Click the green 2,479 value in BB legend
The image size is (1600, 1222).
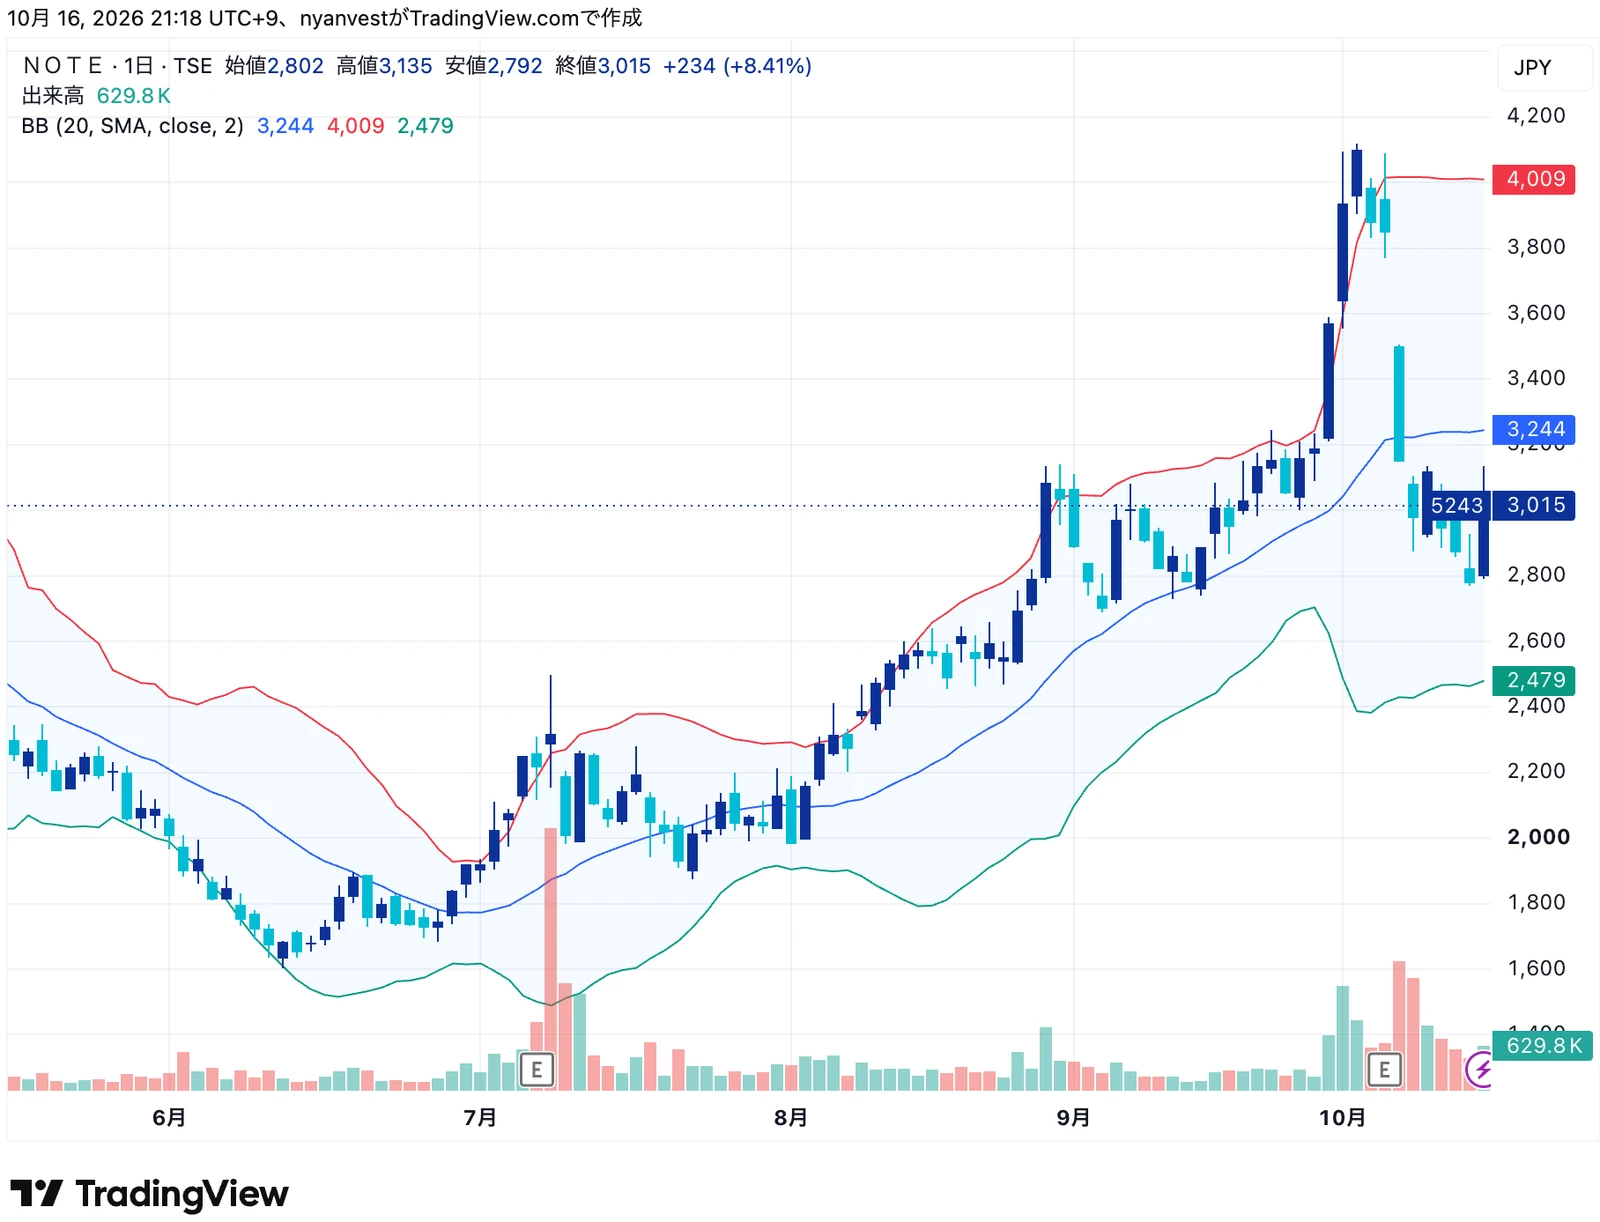425,126
